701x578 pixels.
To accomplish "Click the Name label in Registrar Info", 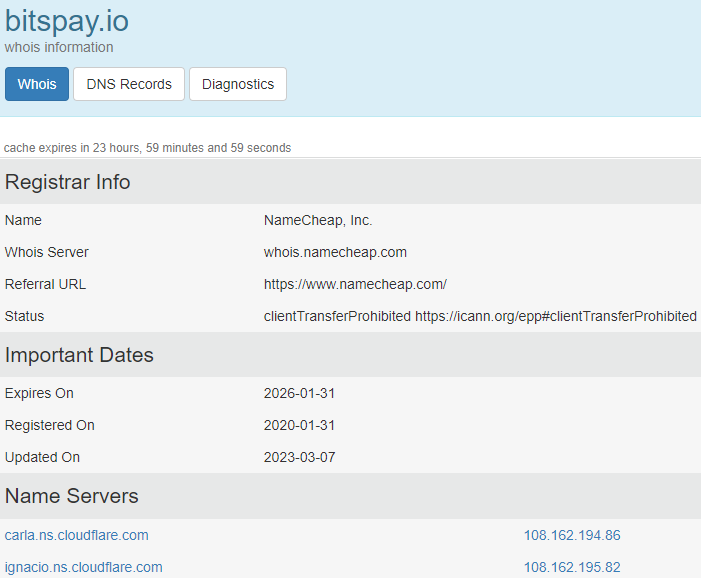I will tap(23, 220).
